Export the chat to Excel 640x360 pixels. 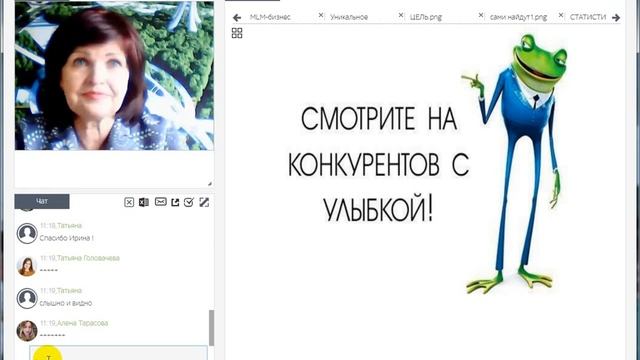144,202
